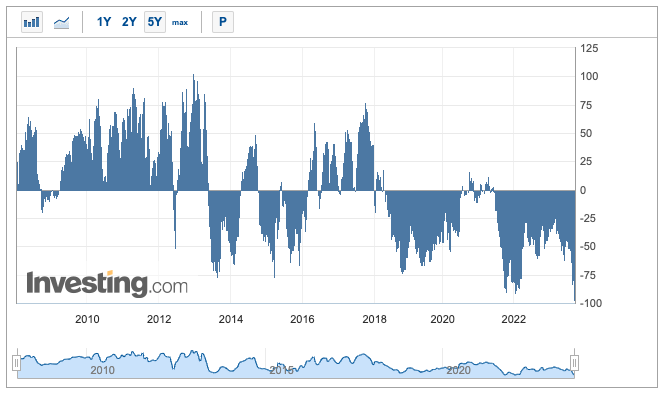
Task: Click the 2014 x-axis year label
Action: point(231,319)
